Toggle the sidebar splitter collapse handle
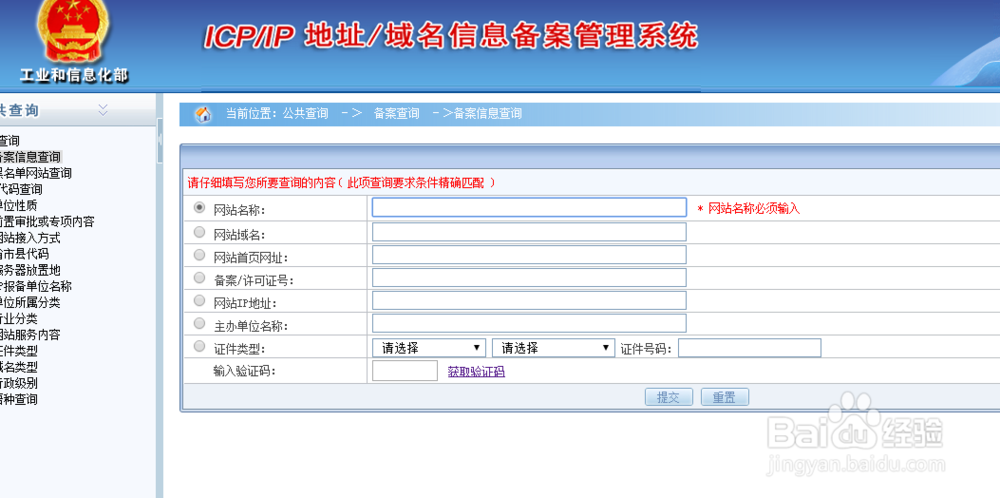Screen dimensions: 1000x498 click(x=159, y=140)
